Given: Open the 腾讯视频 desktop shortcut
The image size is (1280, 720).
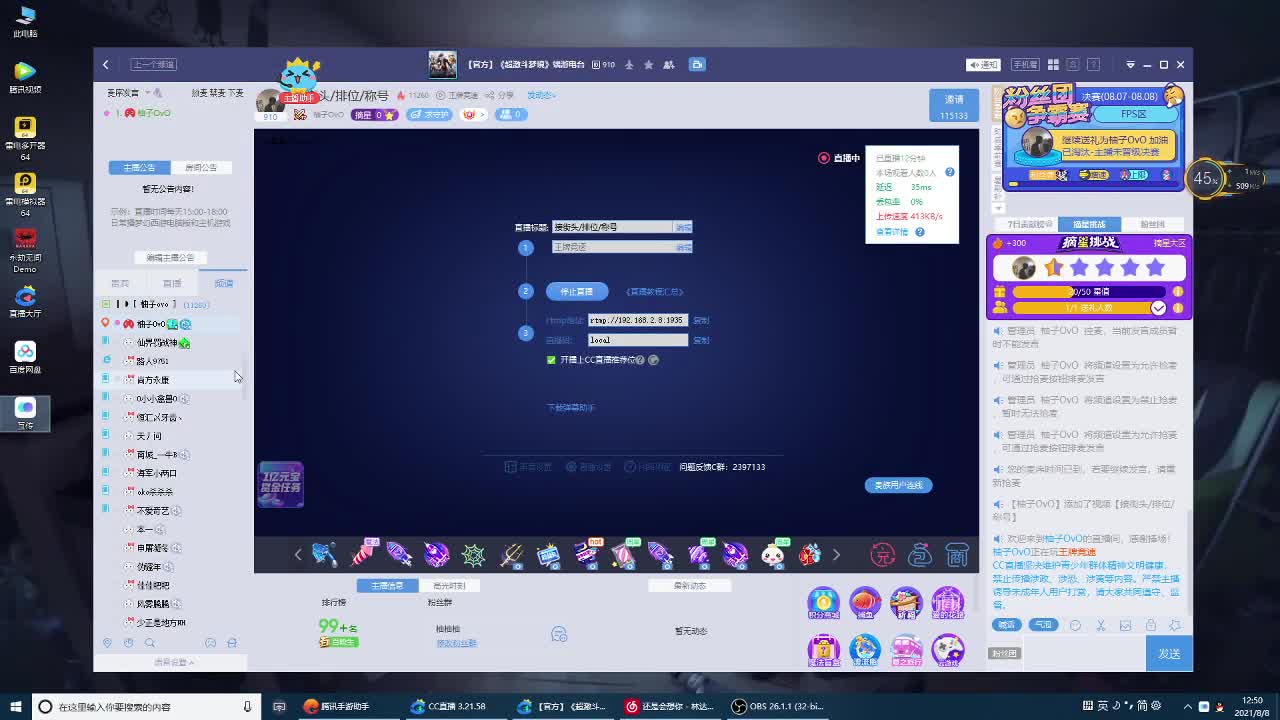Looking at the screenshot, I should [x=25, y=76].
